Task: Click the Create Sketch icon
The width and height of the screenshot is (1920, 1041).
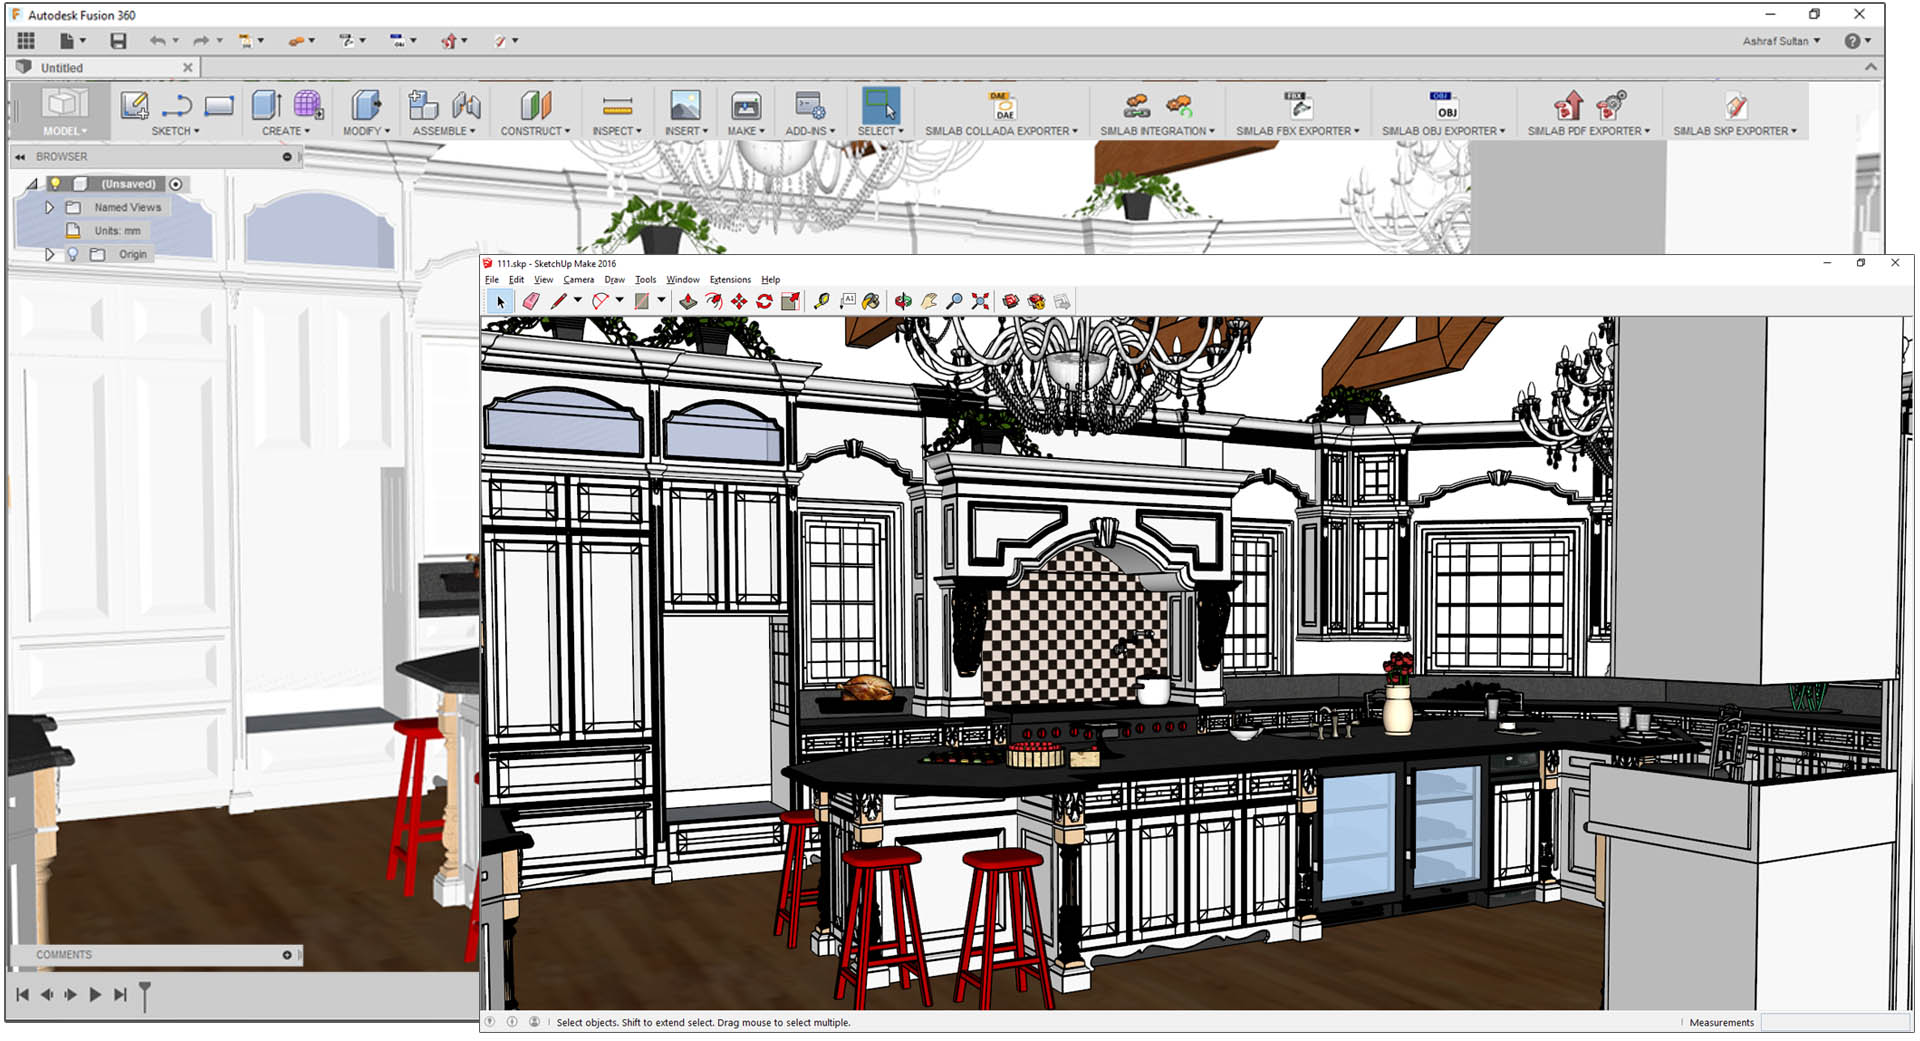Action: (x=134, y=105)
